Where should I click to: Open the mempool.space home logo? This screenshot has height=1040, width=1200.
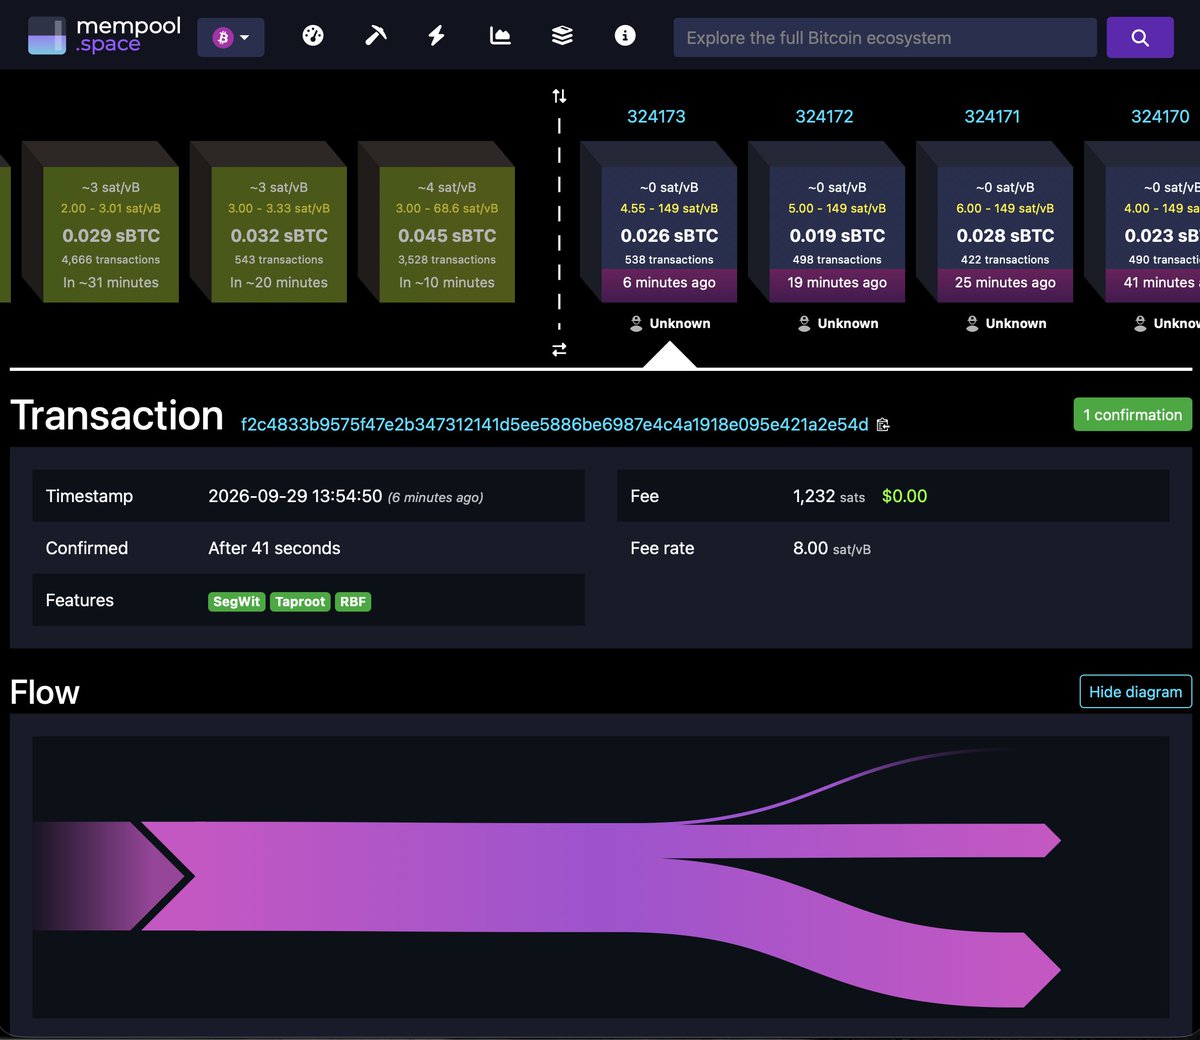104,36
